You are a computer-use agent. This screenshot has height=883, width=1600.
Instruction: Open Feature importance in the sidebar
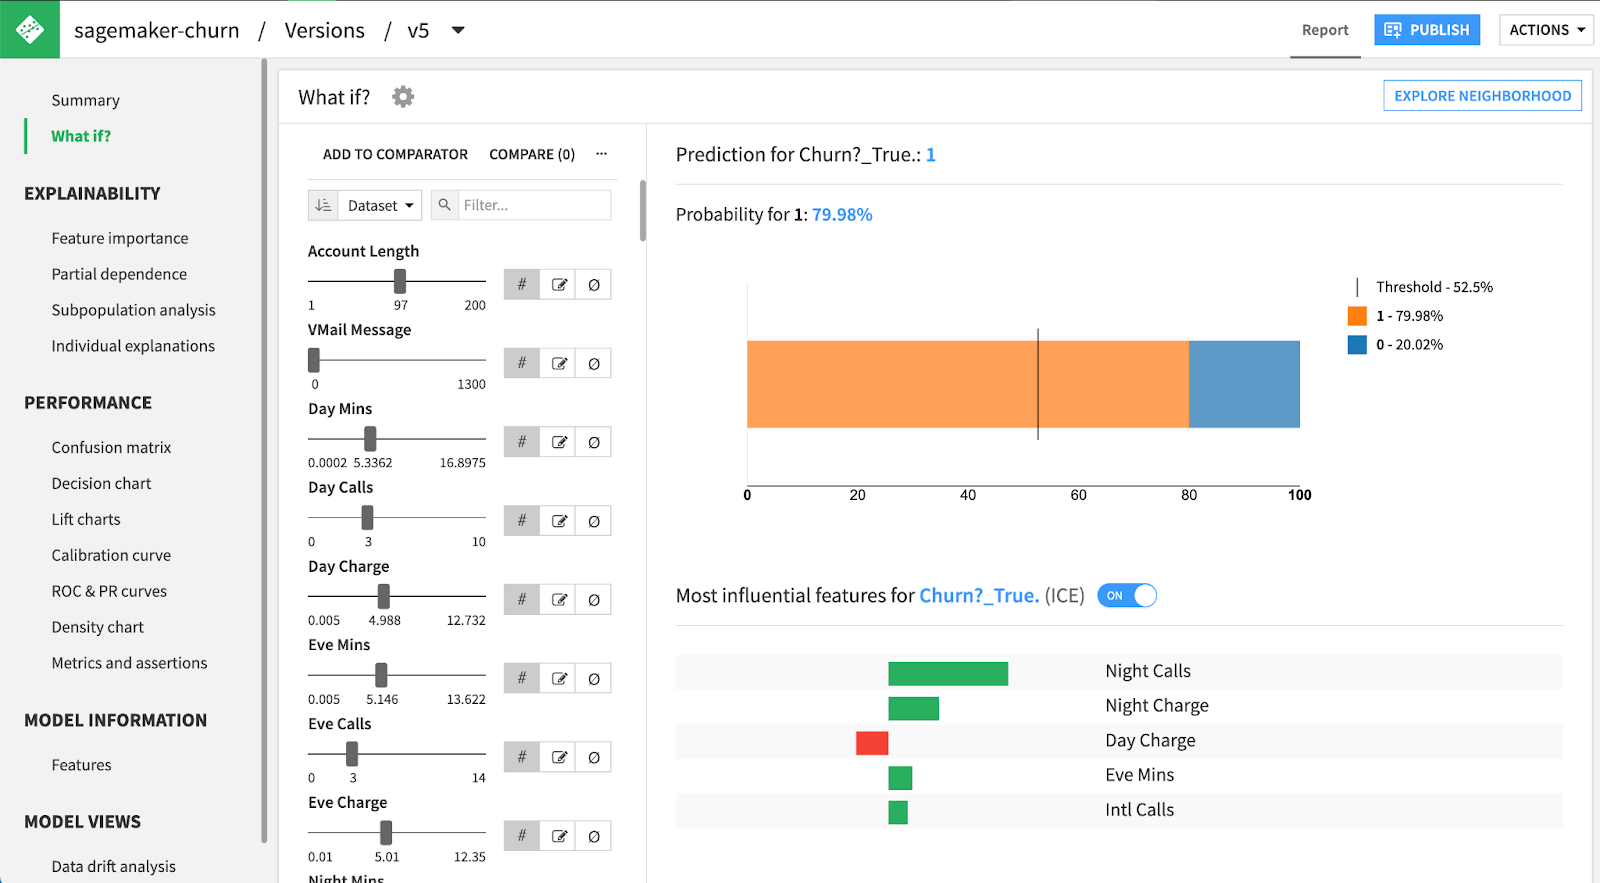point(120,238)
